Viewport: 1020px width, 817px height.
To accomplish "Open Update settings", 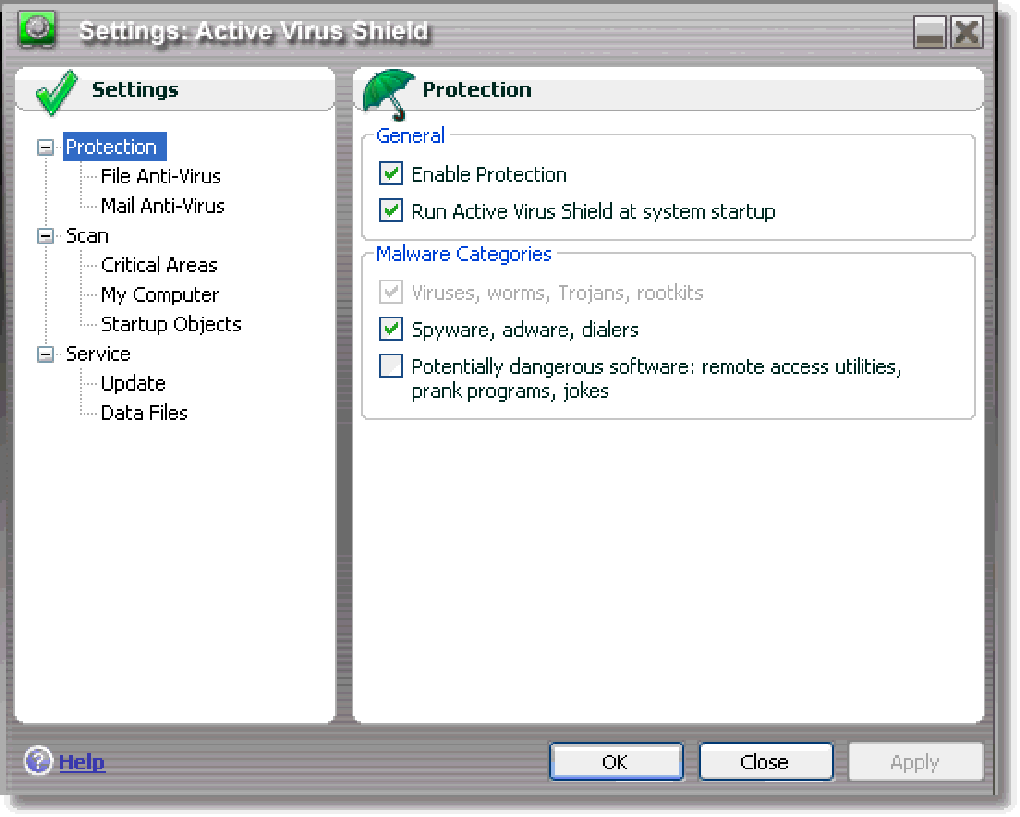I will (133, 384).
